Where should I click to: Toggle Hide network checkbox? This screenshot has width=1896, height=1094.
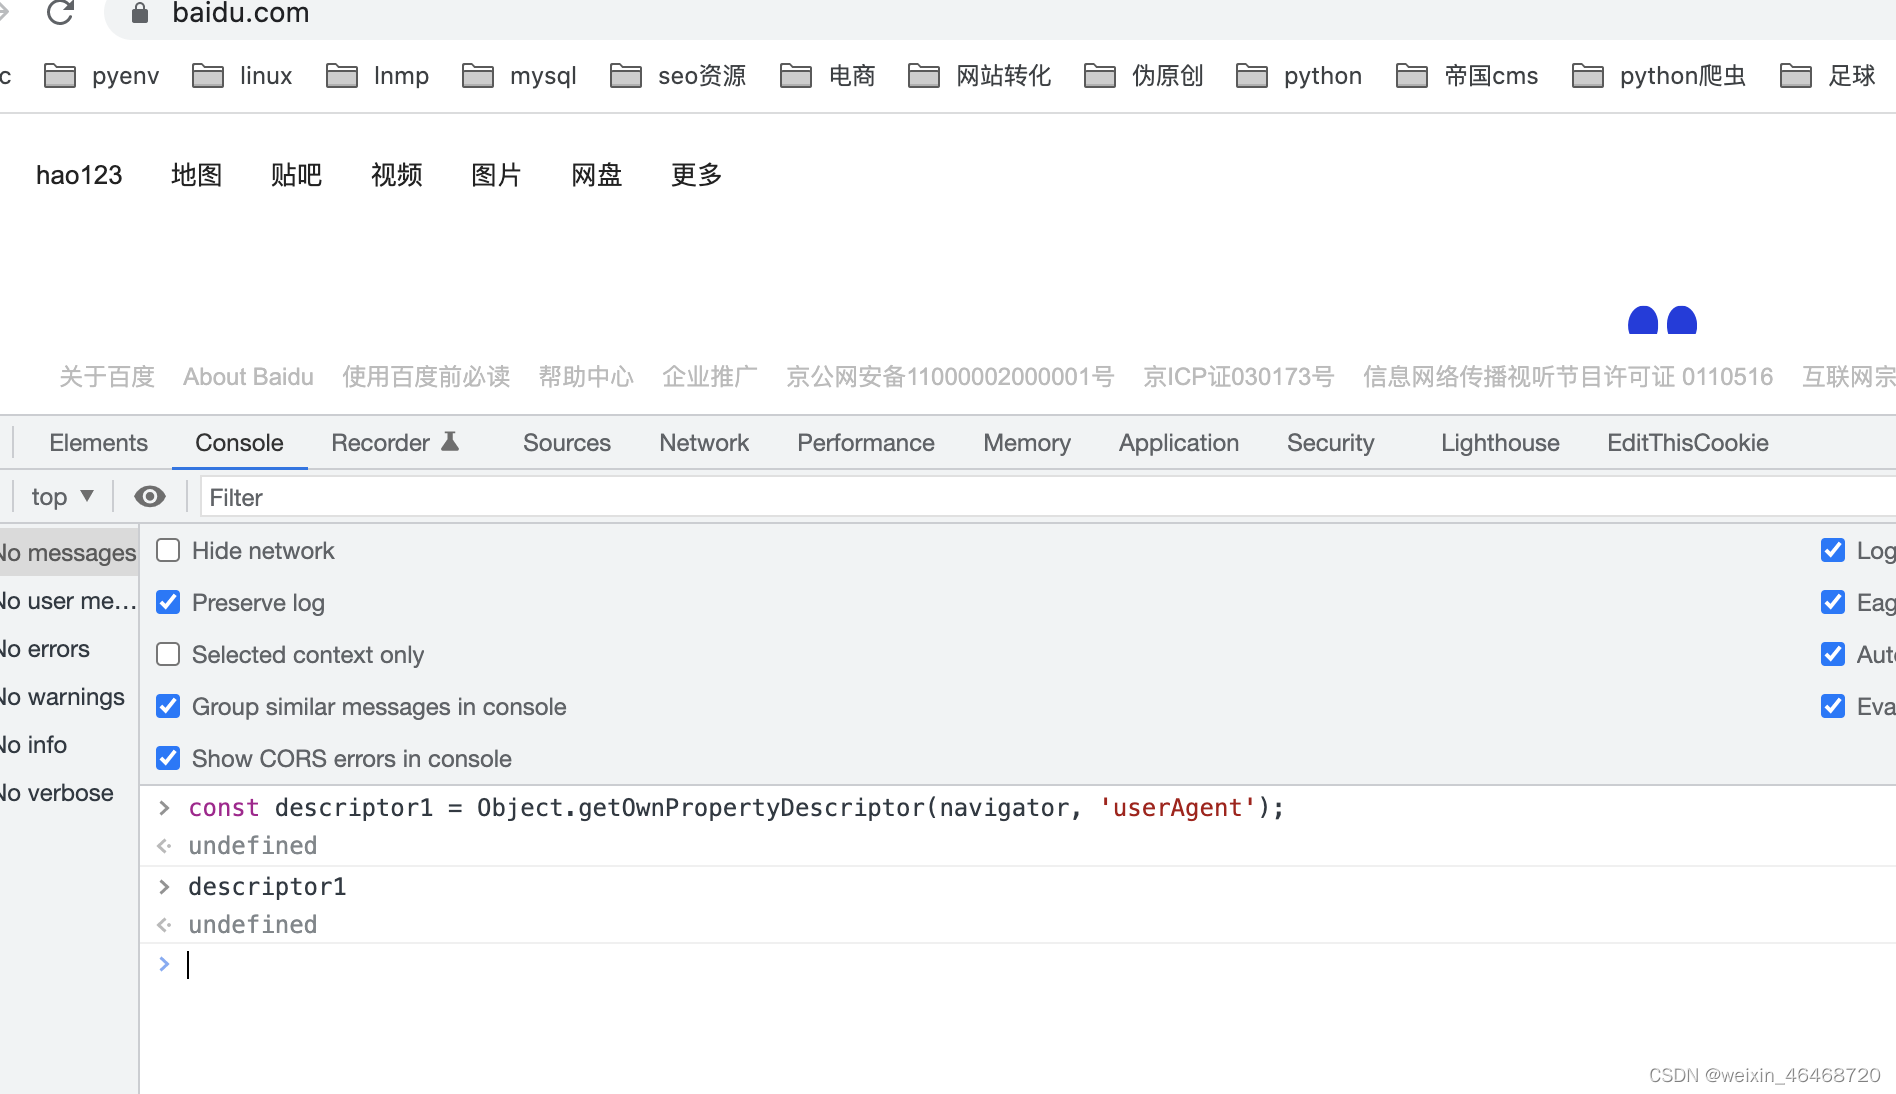(x=168, y=551)
